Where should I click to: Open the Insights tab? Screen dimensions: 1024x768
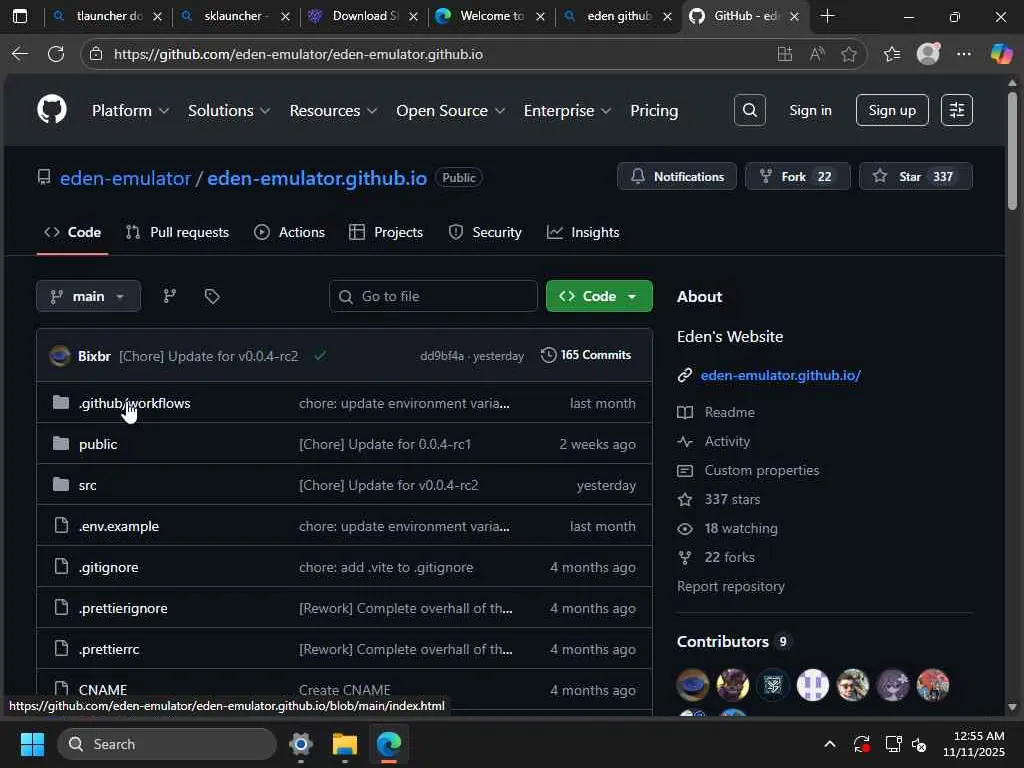click(x=583, y=232)
